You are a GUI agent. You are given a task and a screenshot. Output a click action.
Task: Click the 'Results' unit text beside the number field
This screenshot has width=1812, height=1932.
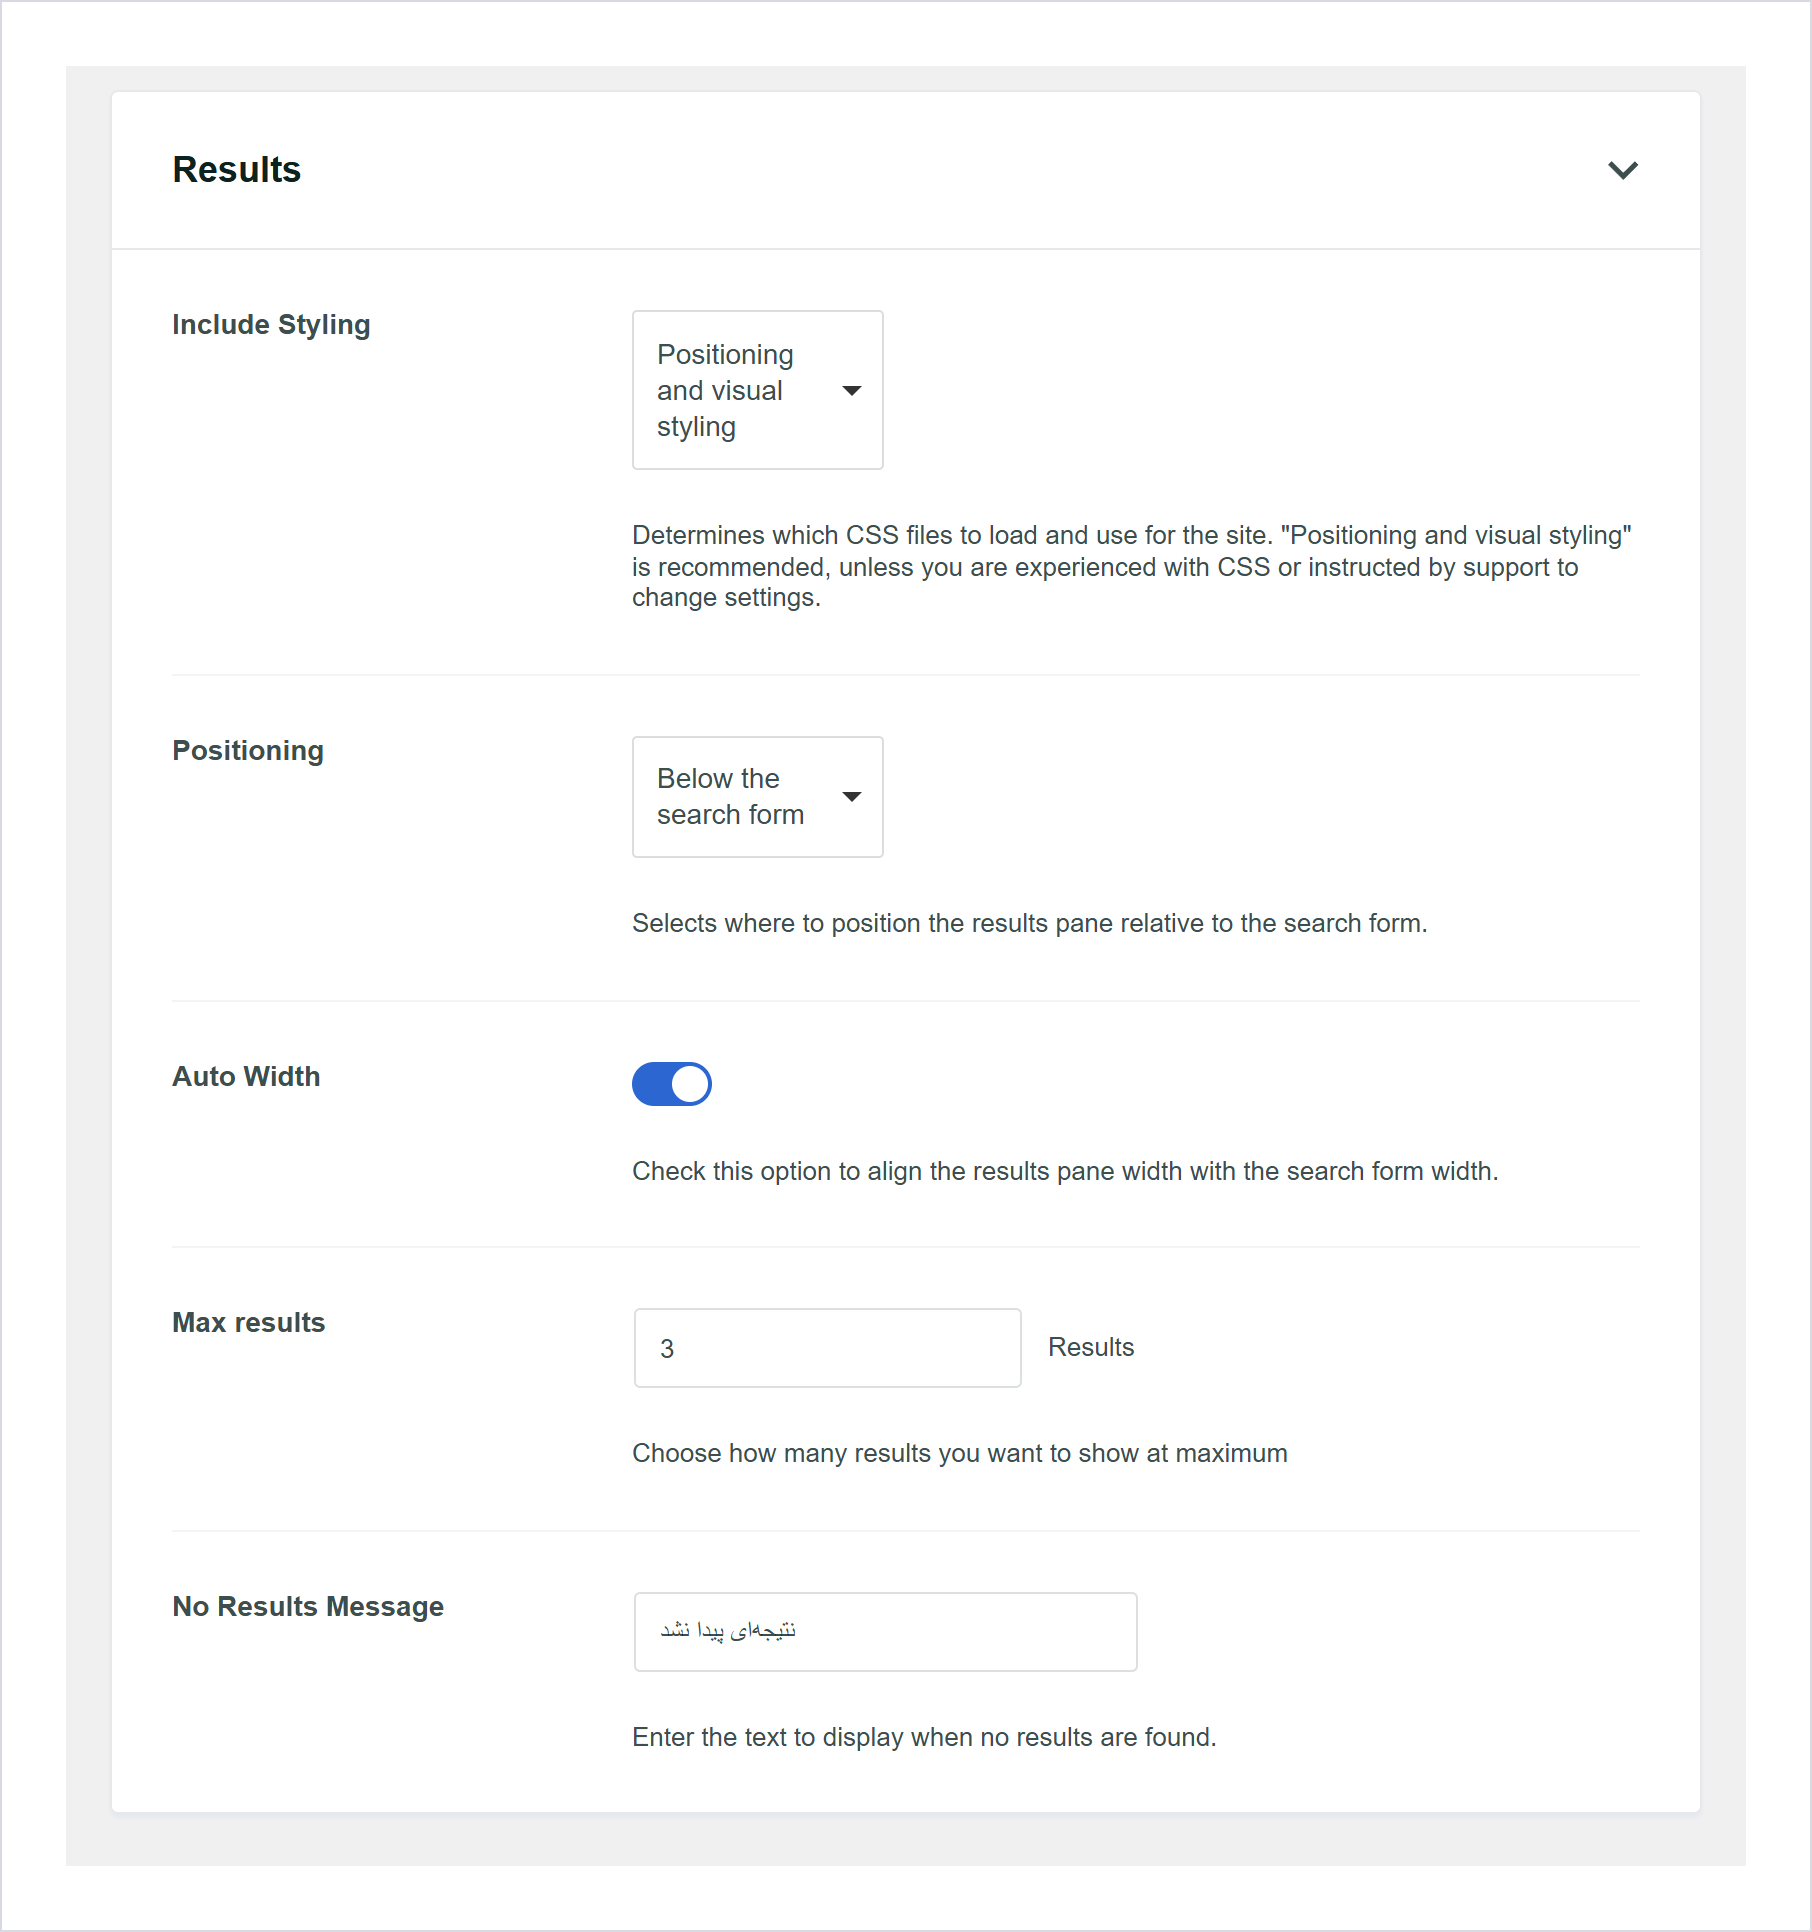click(1091, 1347)
